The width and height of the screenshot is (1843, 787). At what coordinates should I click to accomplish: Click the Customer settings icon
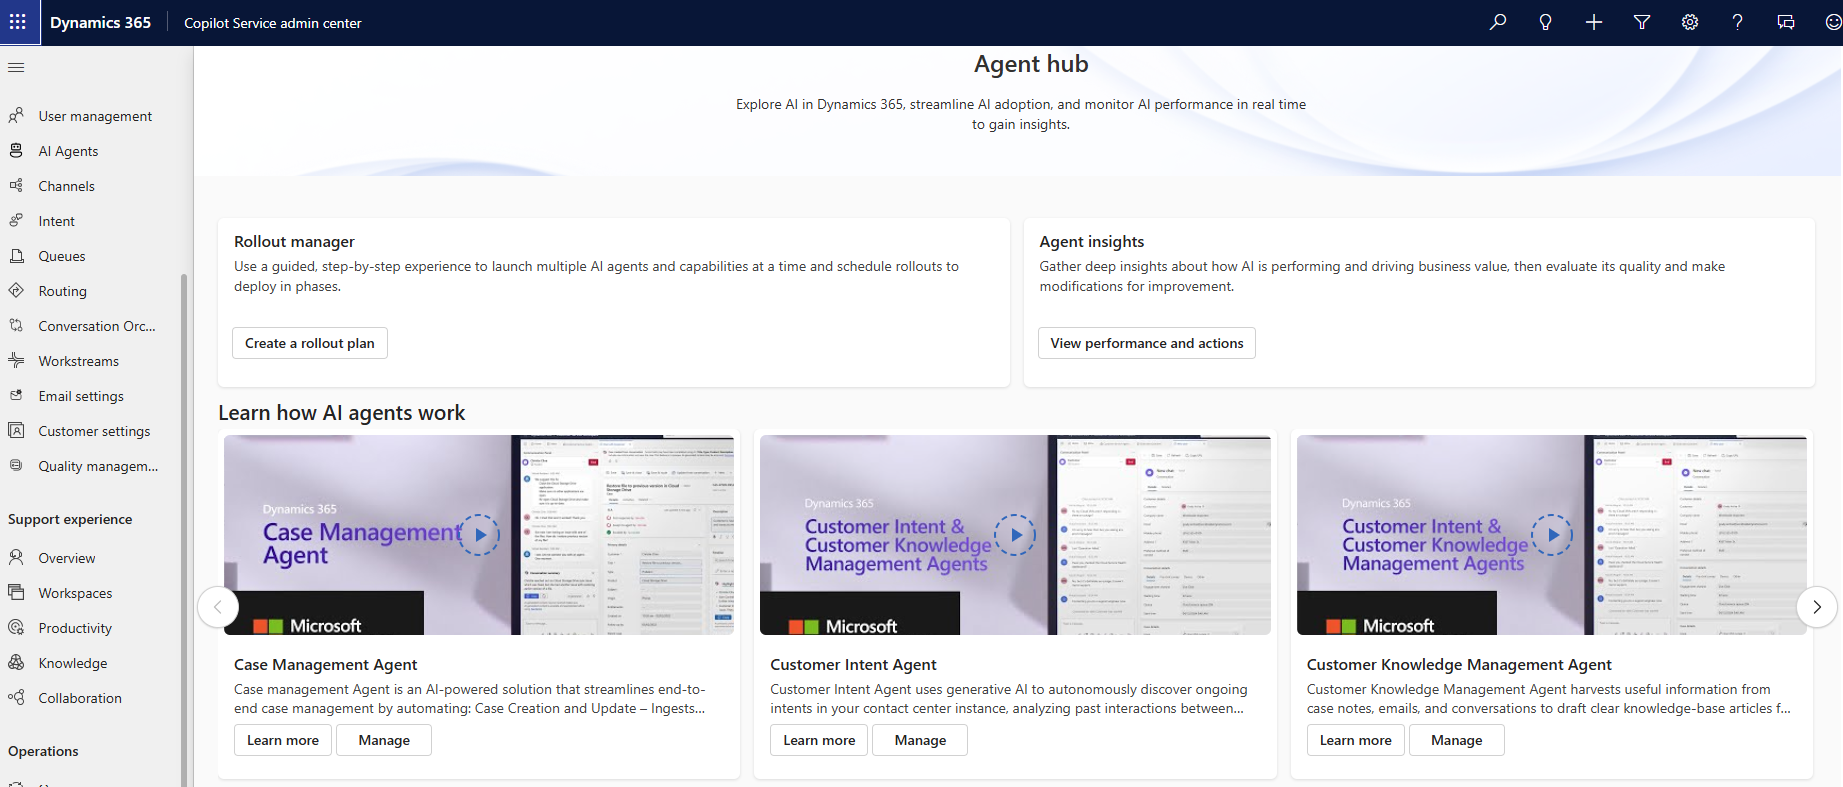pyautogui.click(x=16, y=431)
